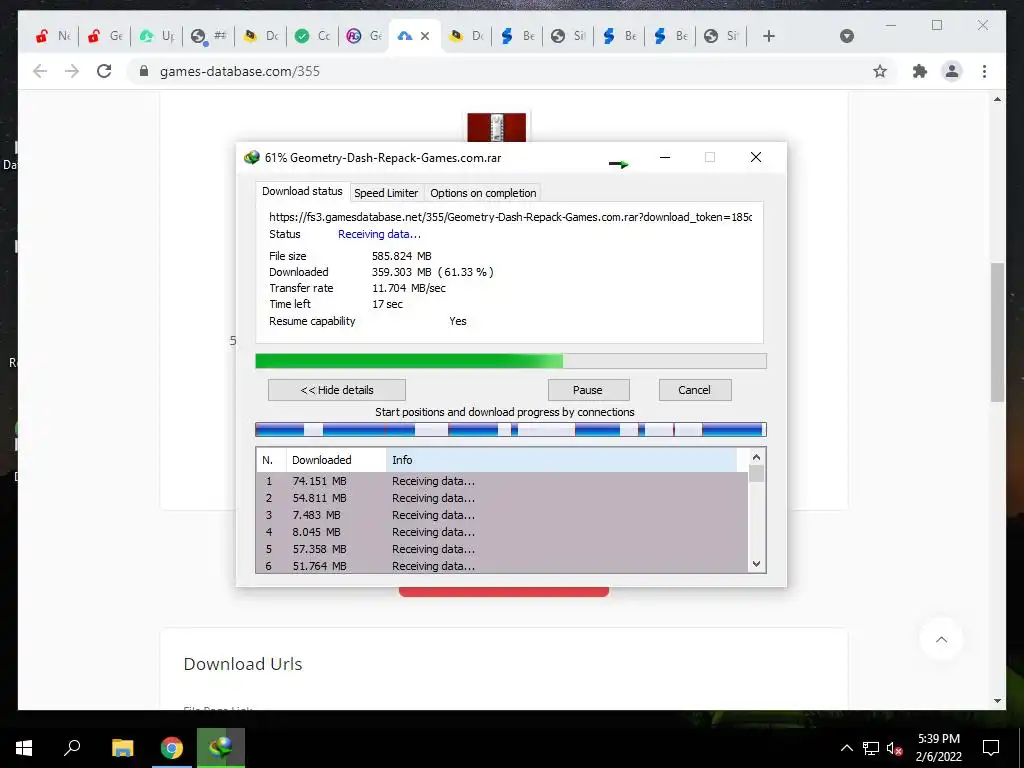Switch to the 'Up' green icon tab

[x=157, y=36]
